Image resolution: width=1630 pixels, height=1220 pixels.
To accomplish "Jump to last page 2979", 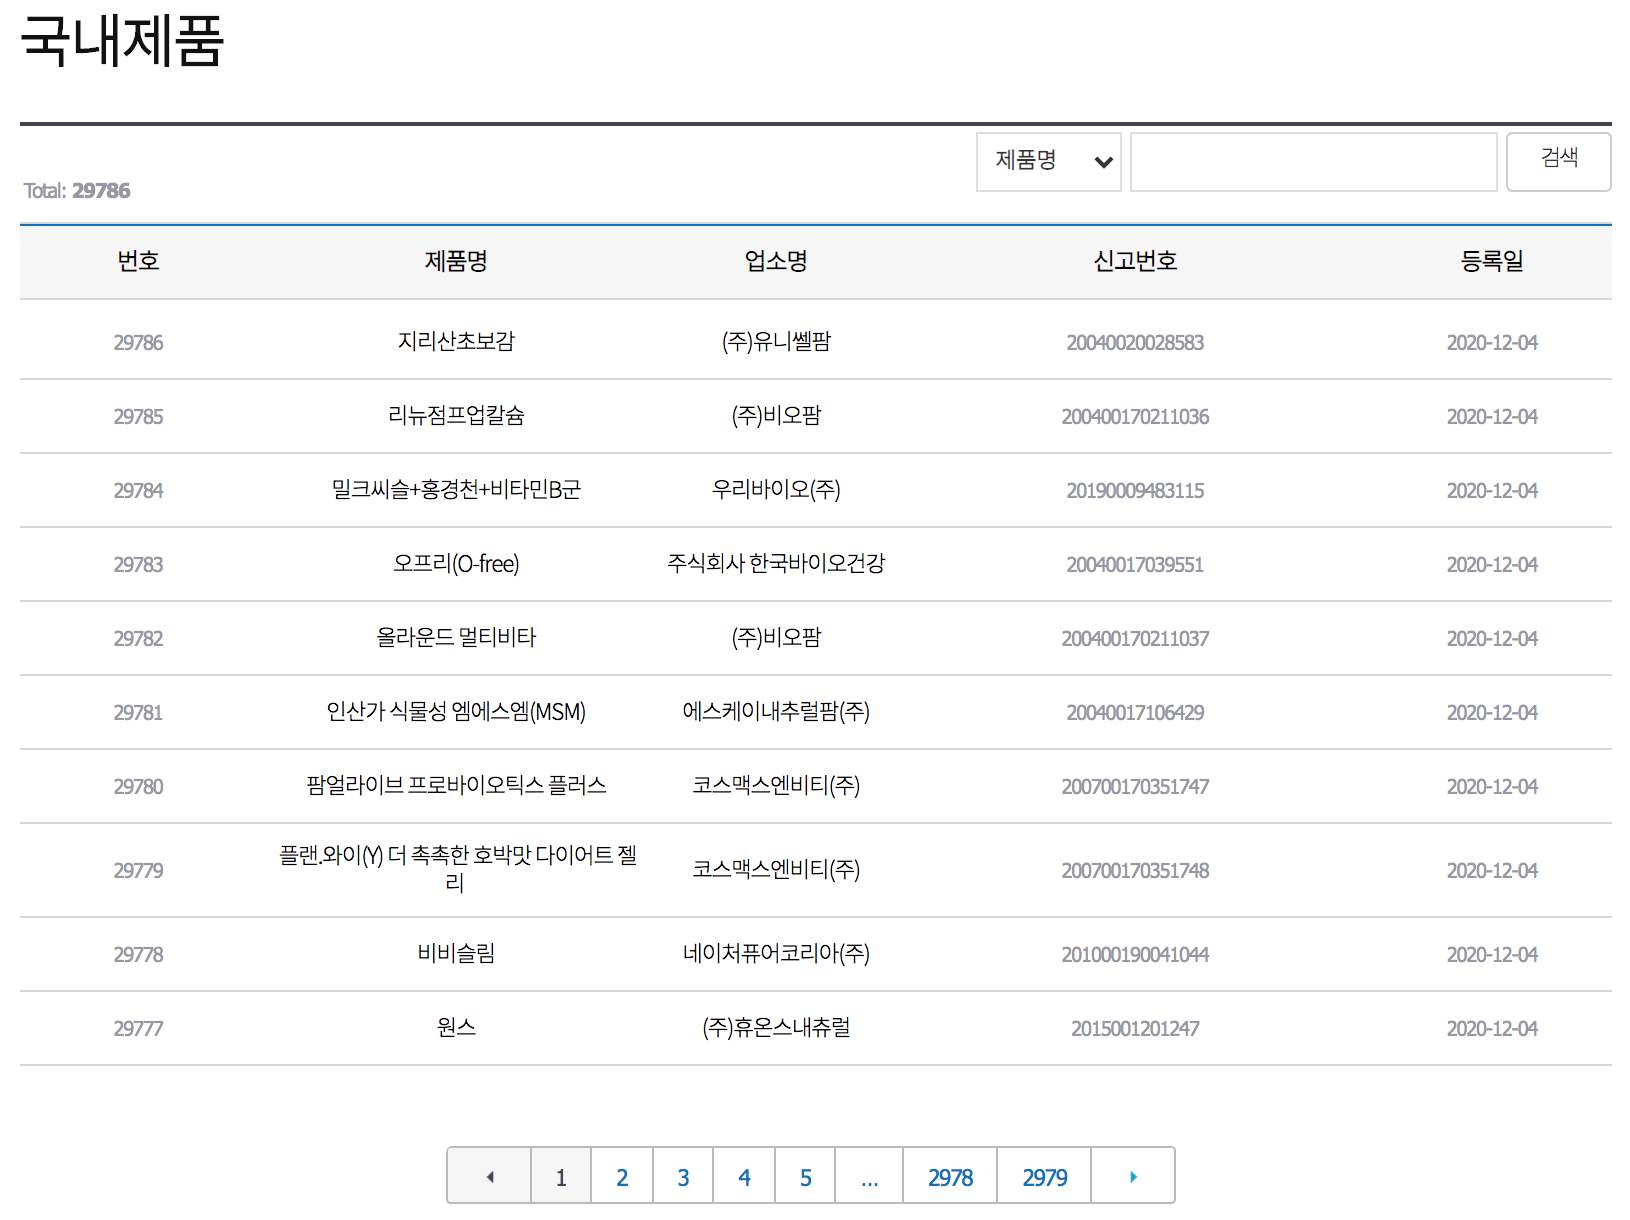I will tap(1043, 1176).
